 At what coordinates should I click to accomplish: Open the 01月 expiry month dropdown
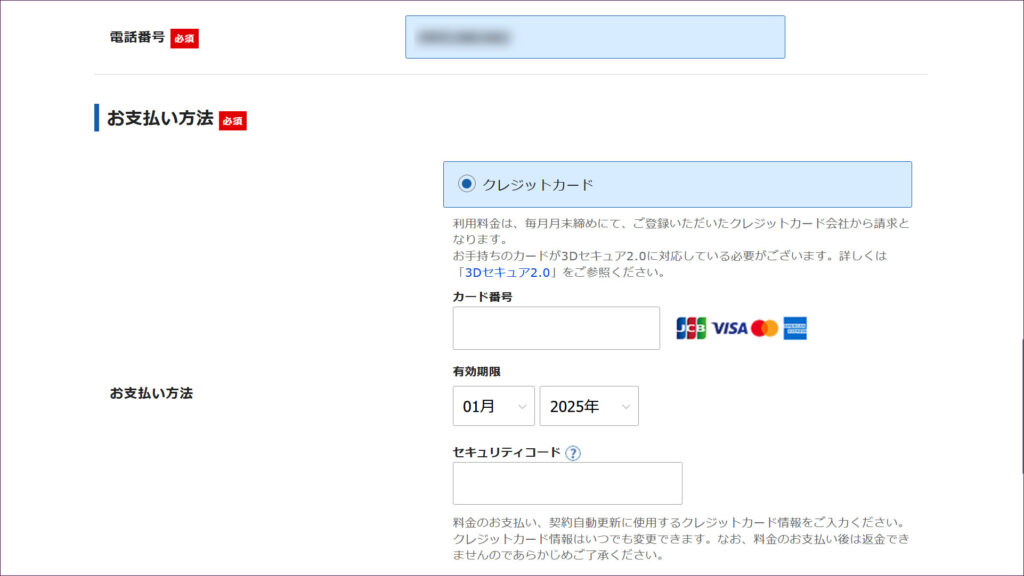coord(494,406)
